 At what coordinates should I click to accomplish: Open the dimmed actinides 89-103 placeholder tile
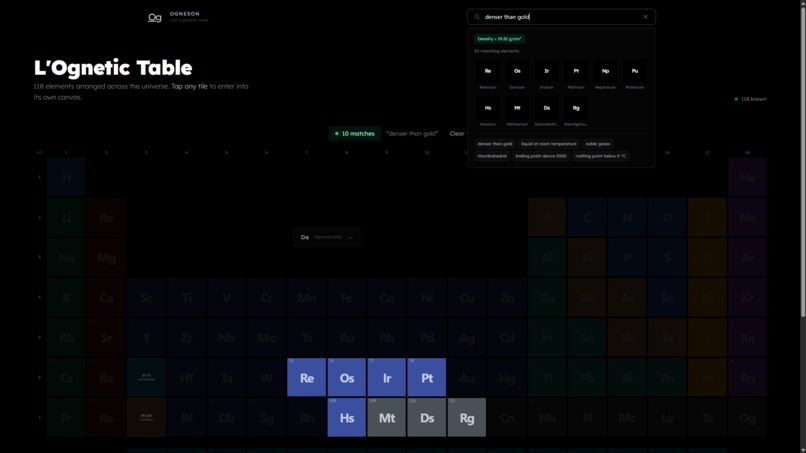(x=146, y=418)
